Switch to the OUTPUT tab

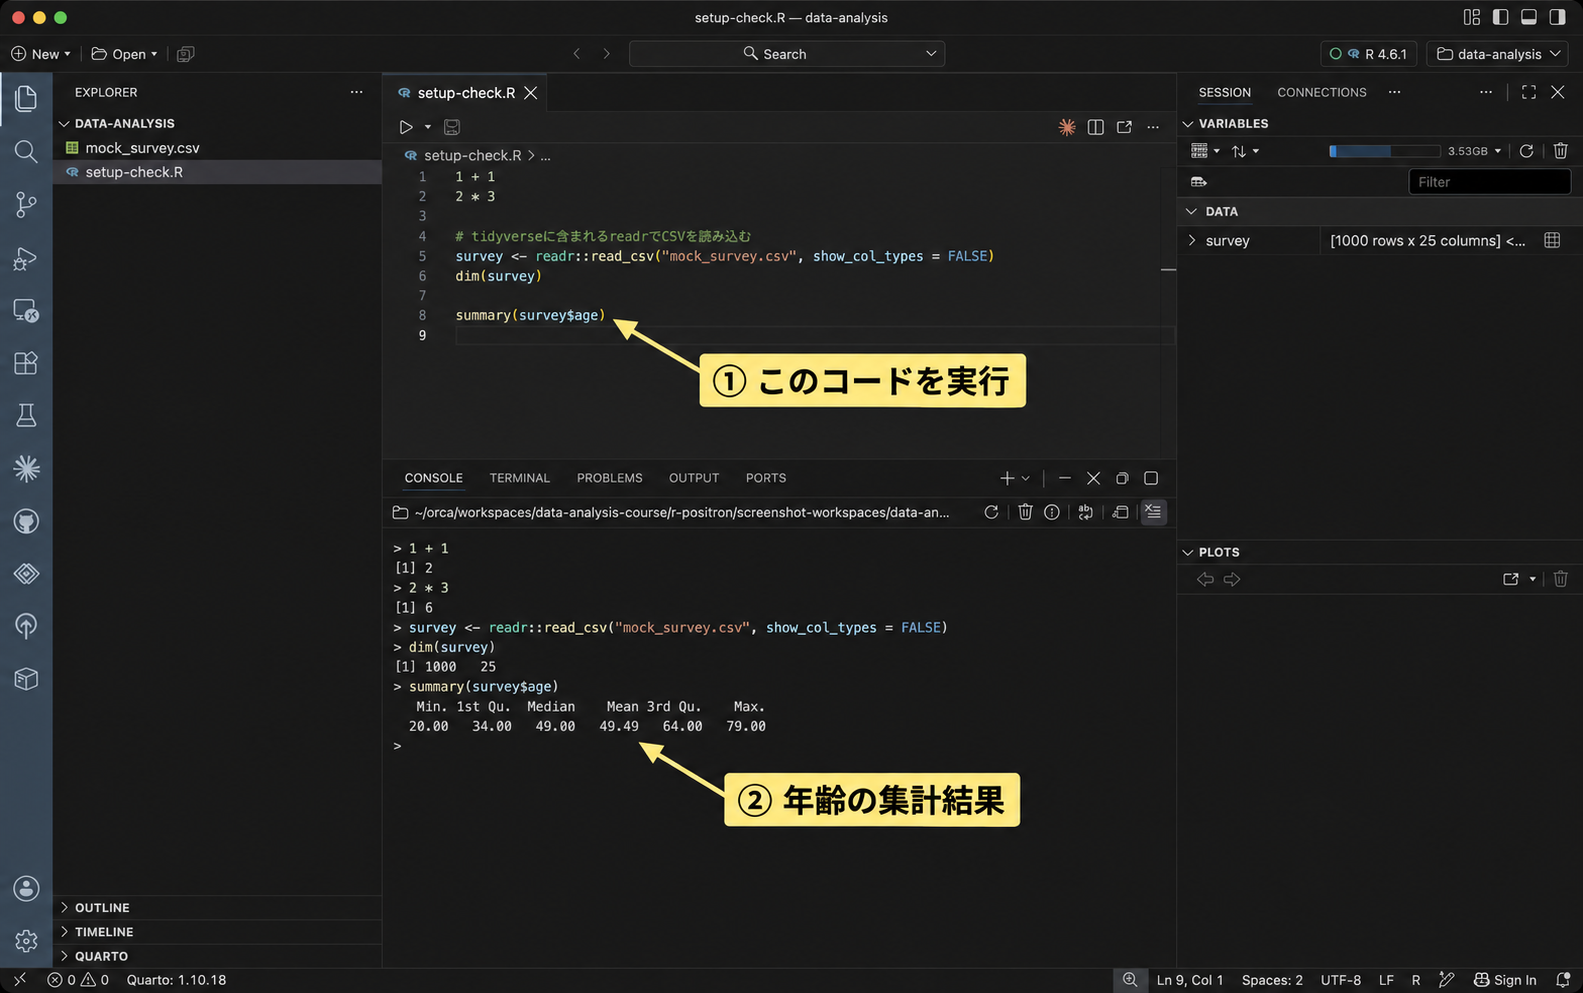coord(694,478)
